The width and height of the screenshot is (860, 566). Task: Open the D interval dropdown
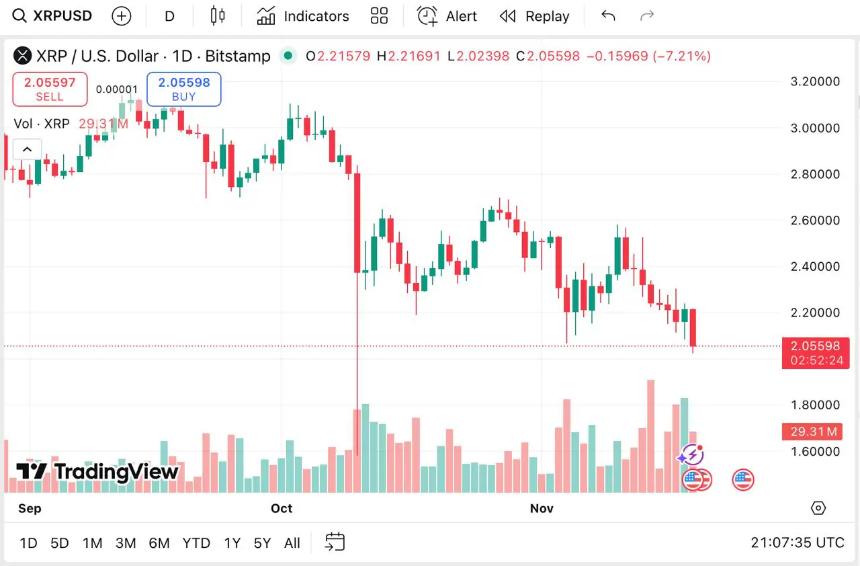169,16
